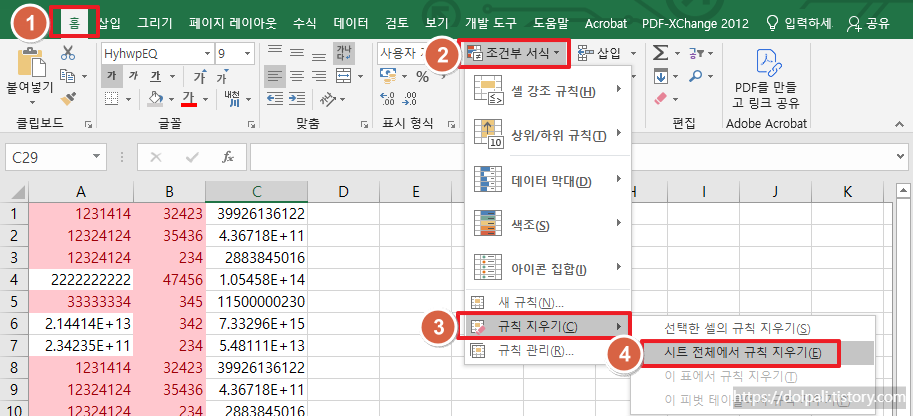
Task: Open the 개발 도구 tab
Action: (491, 23)
